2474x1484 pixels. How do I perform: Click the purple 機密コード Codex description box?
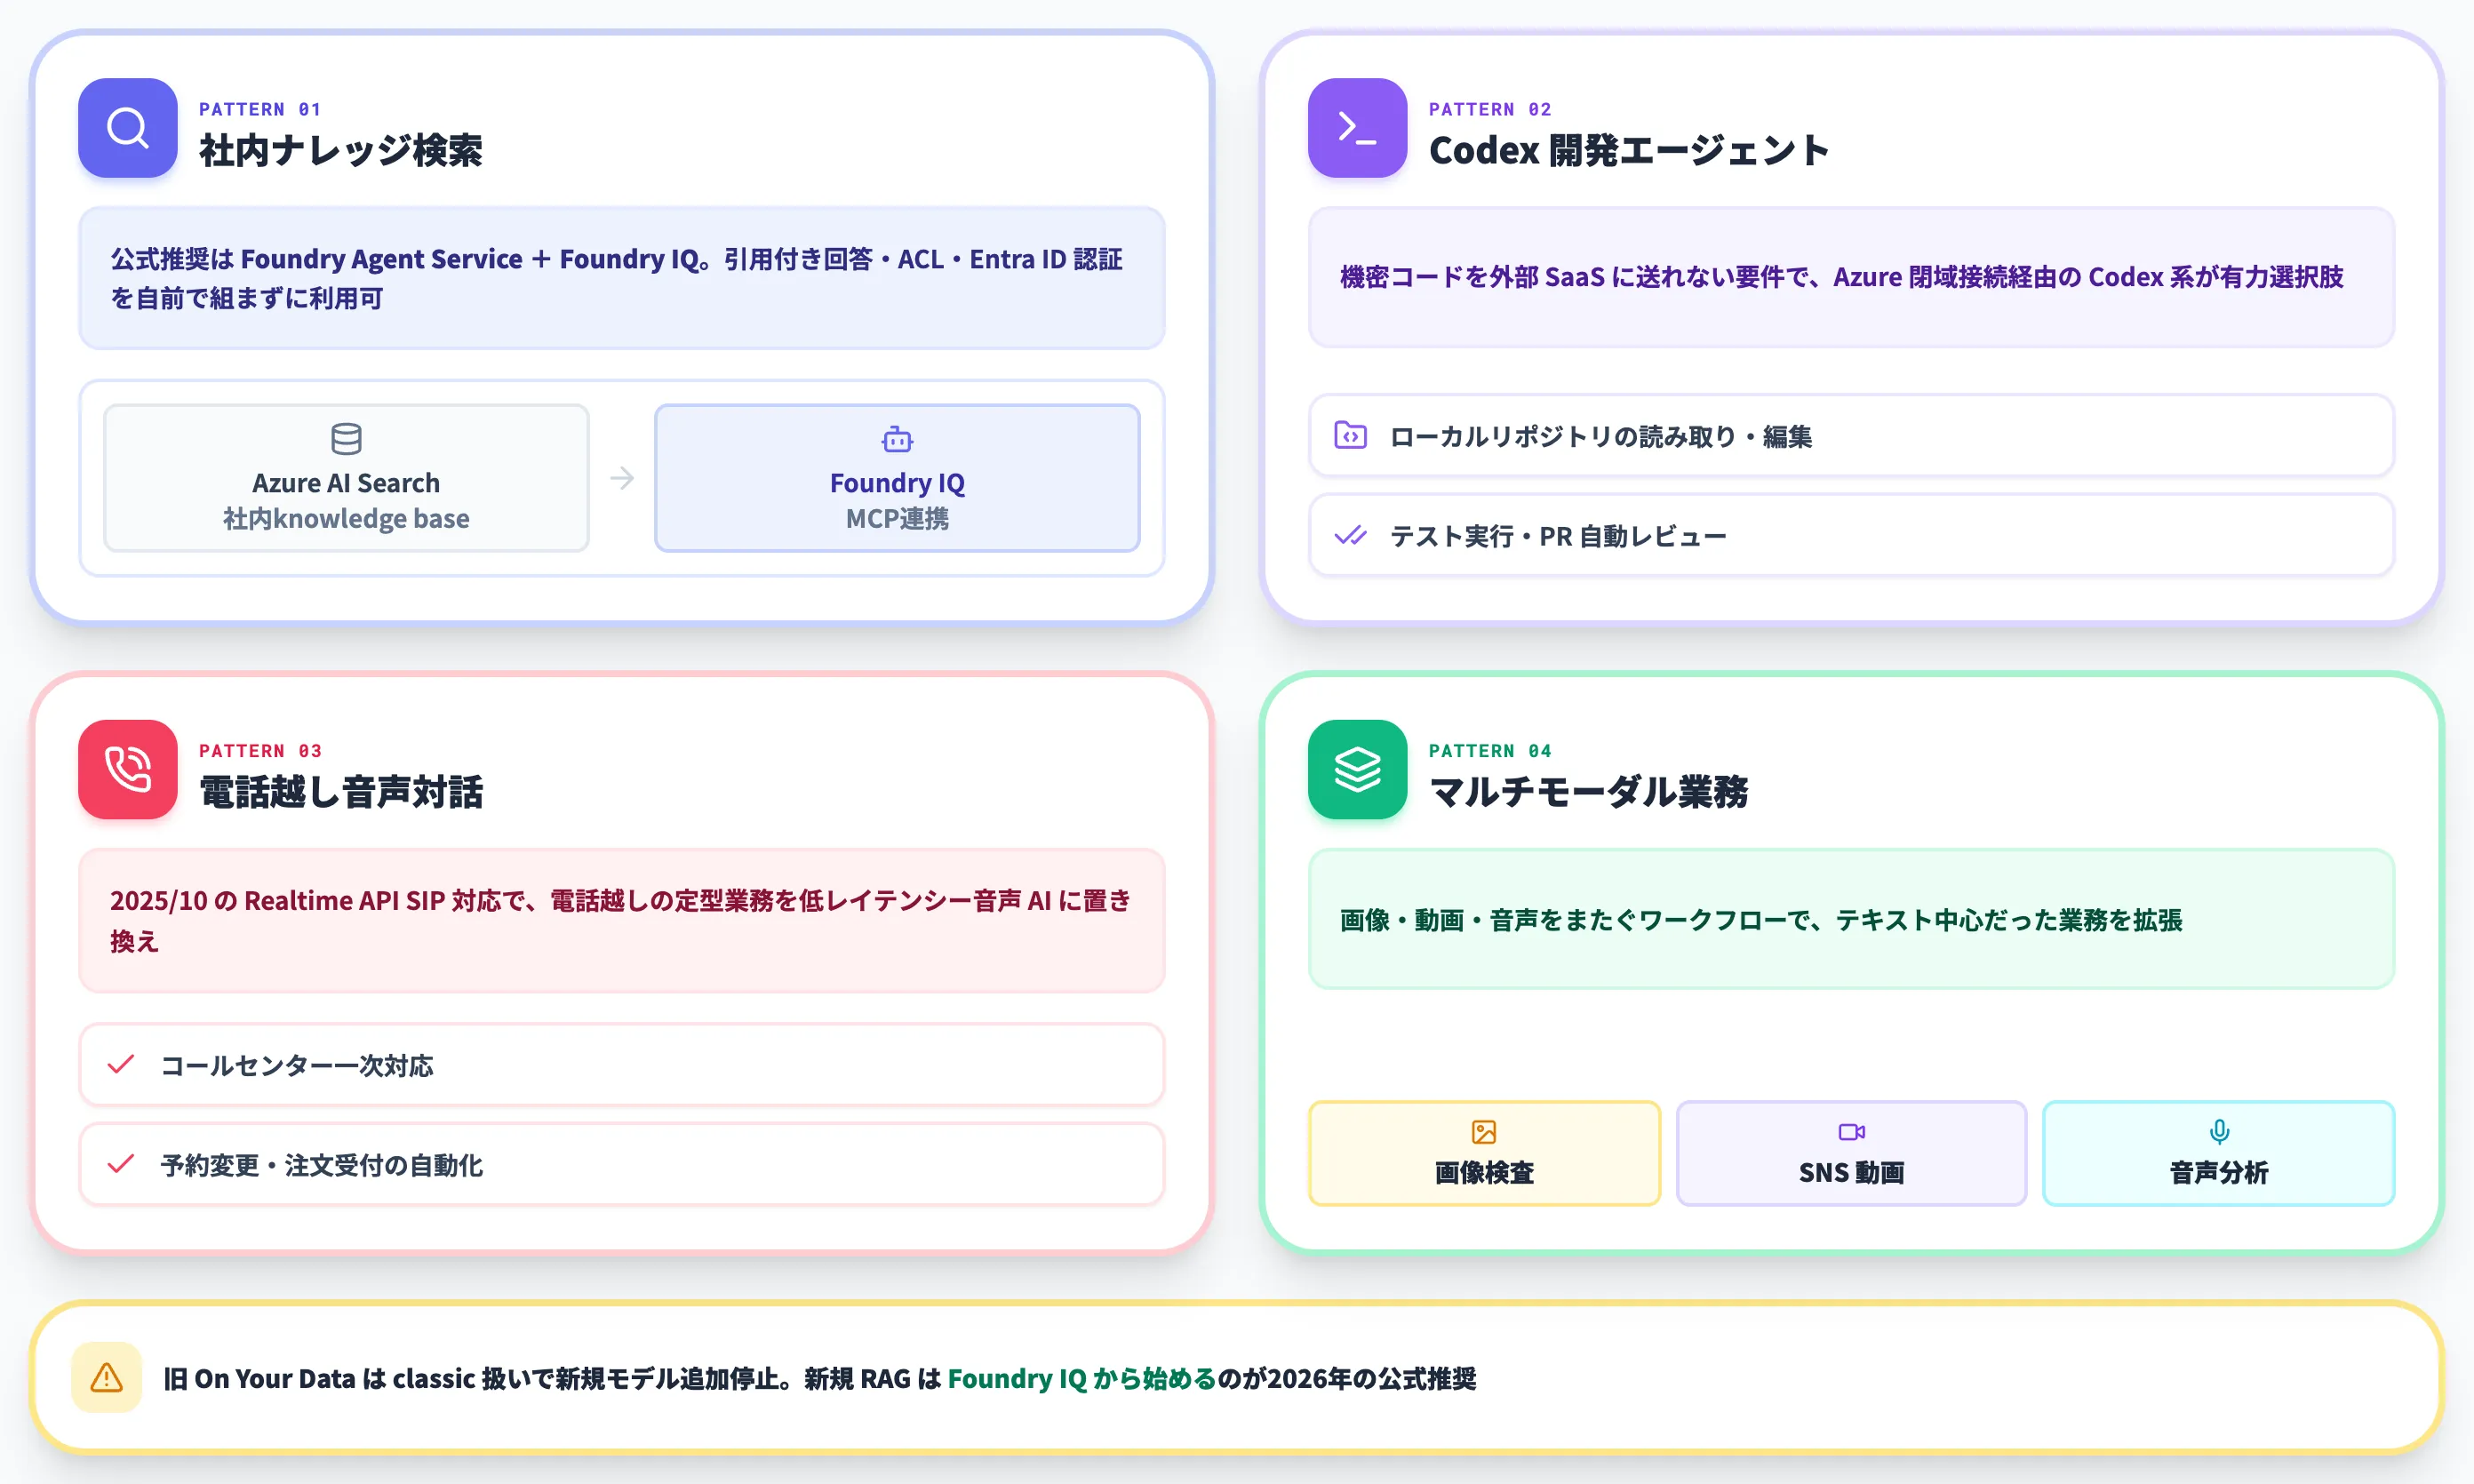(x=1851, y=277)
